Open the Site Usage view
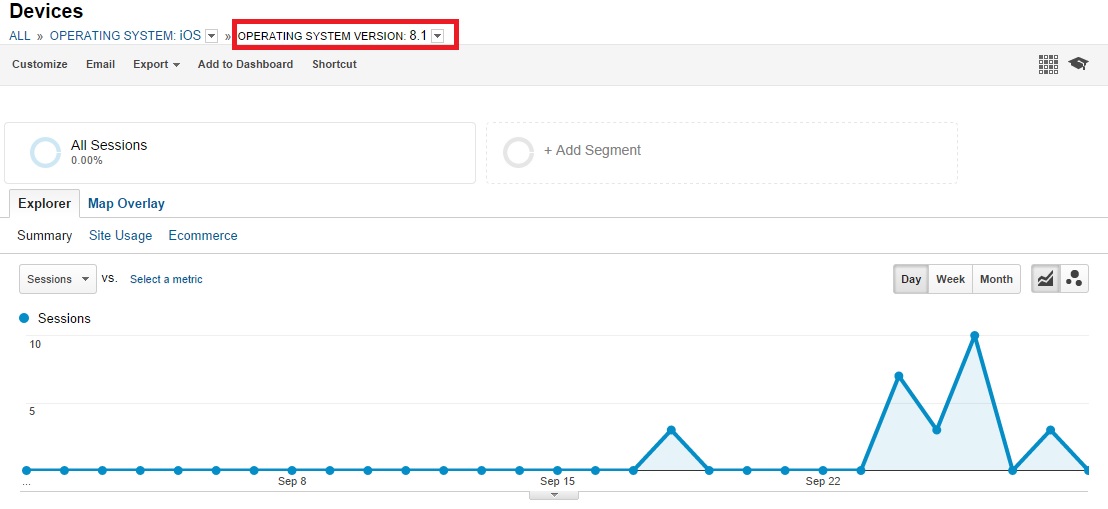 click(120, 235)
